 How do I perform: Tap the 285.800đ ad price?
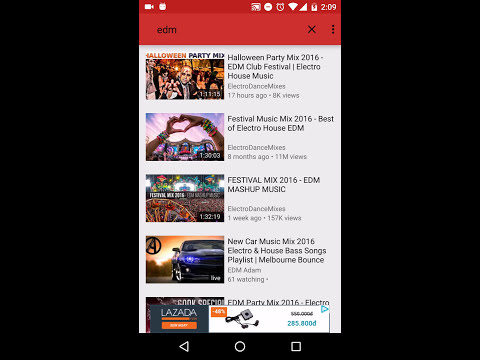pos(302,323)
